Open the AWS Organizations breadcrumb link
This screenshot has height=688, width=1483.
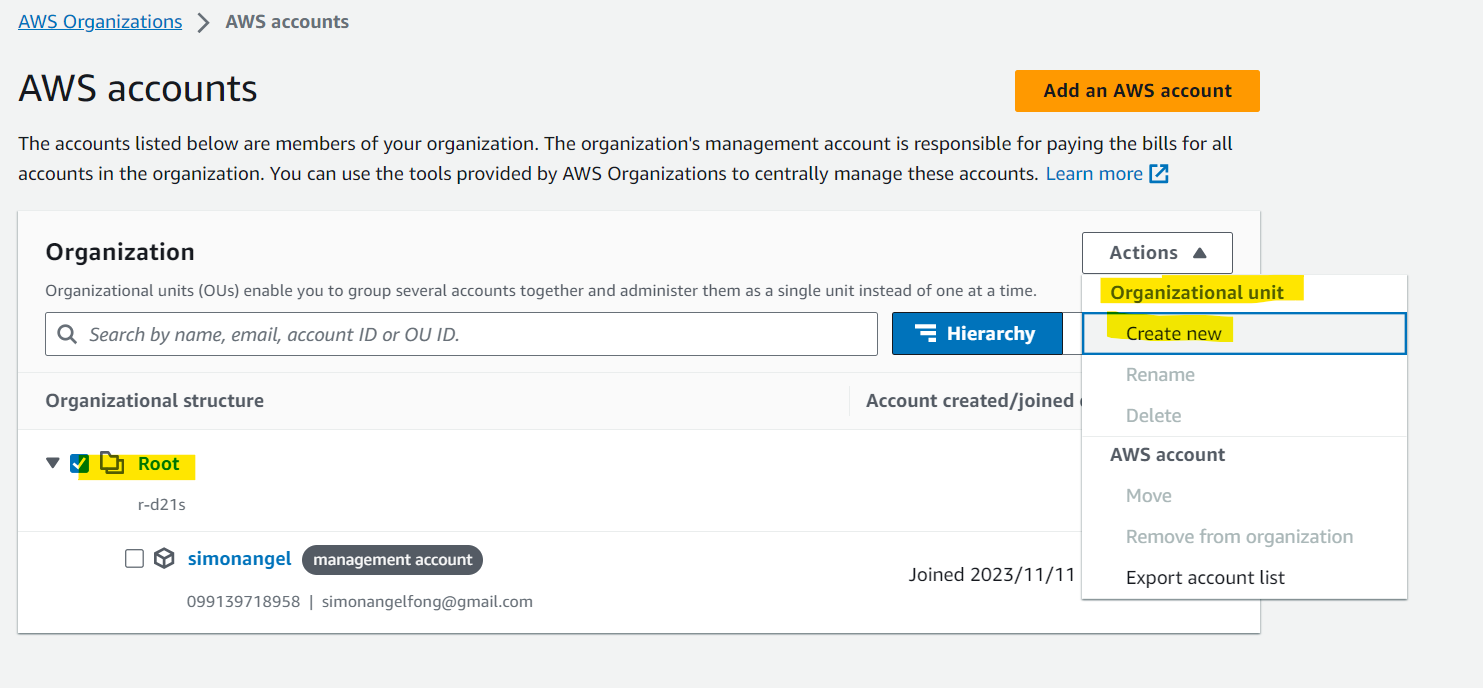pos(100,21)
